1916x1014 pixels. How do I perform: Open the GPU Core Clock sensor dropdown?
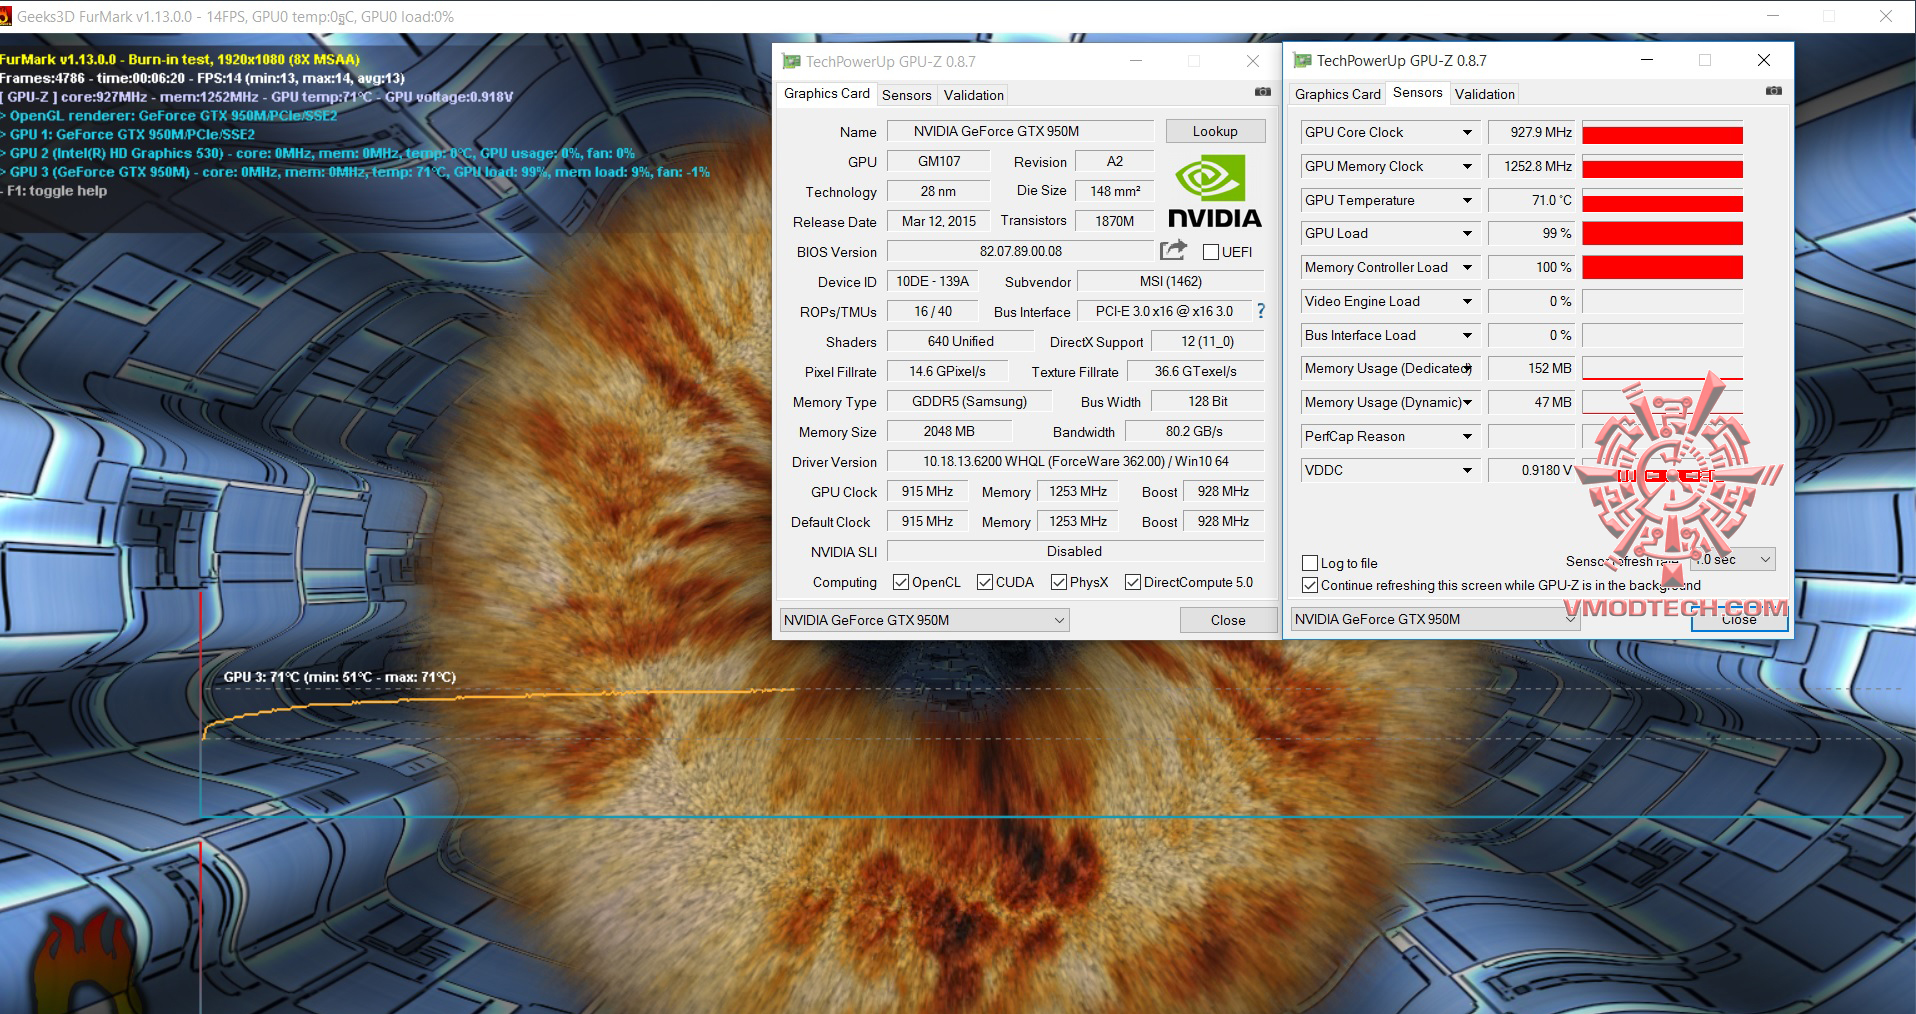pos(1467,132)
